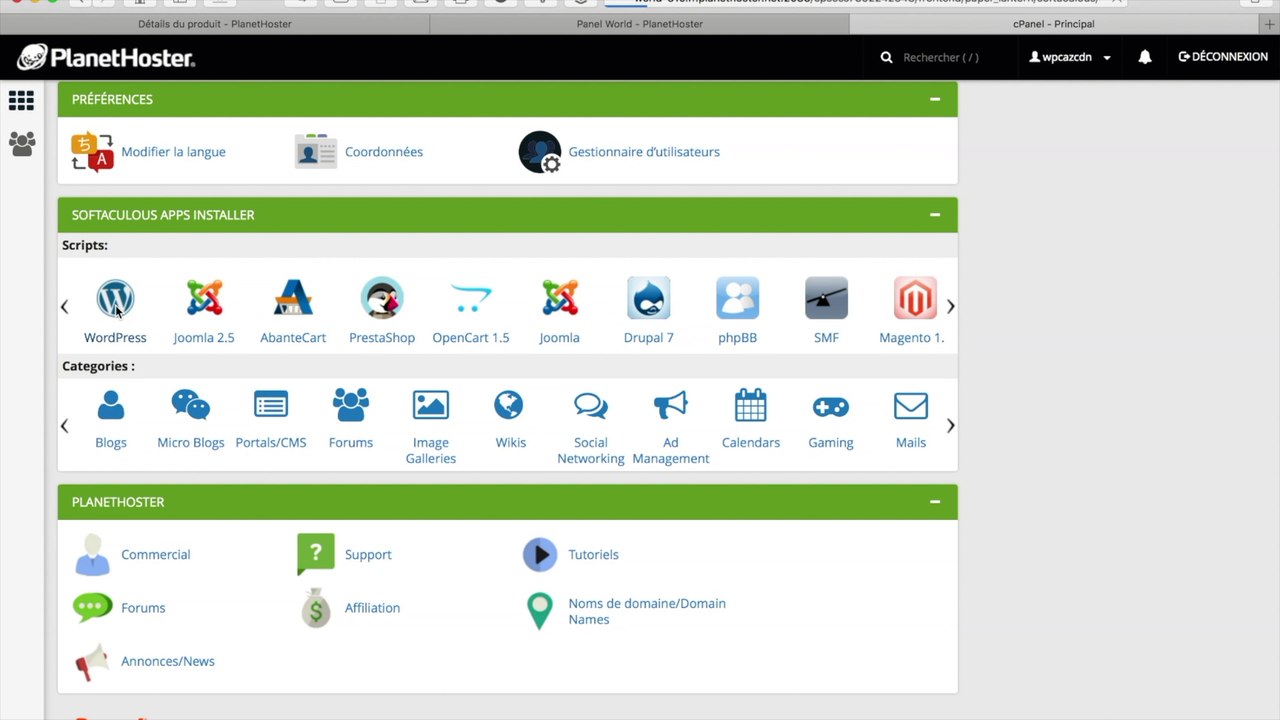The width and height of the screenshot is (1280, 720).
Task: Open the Affiliation money bag icon
Action: 316,608
